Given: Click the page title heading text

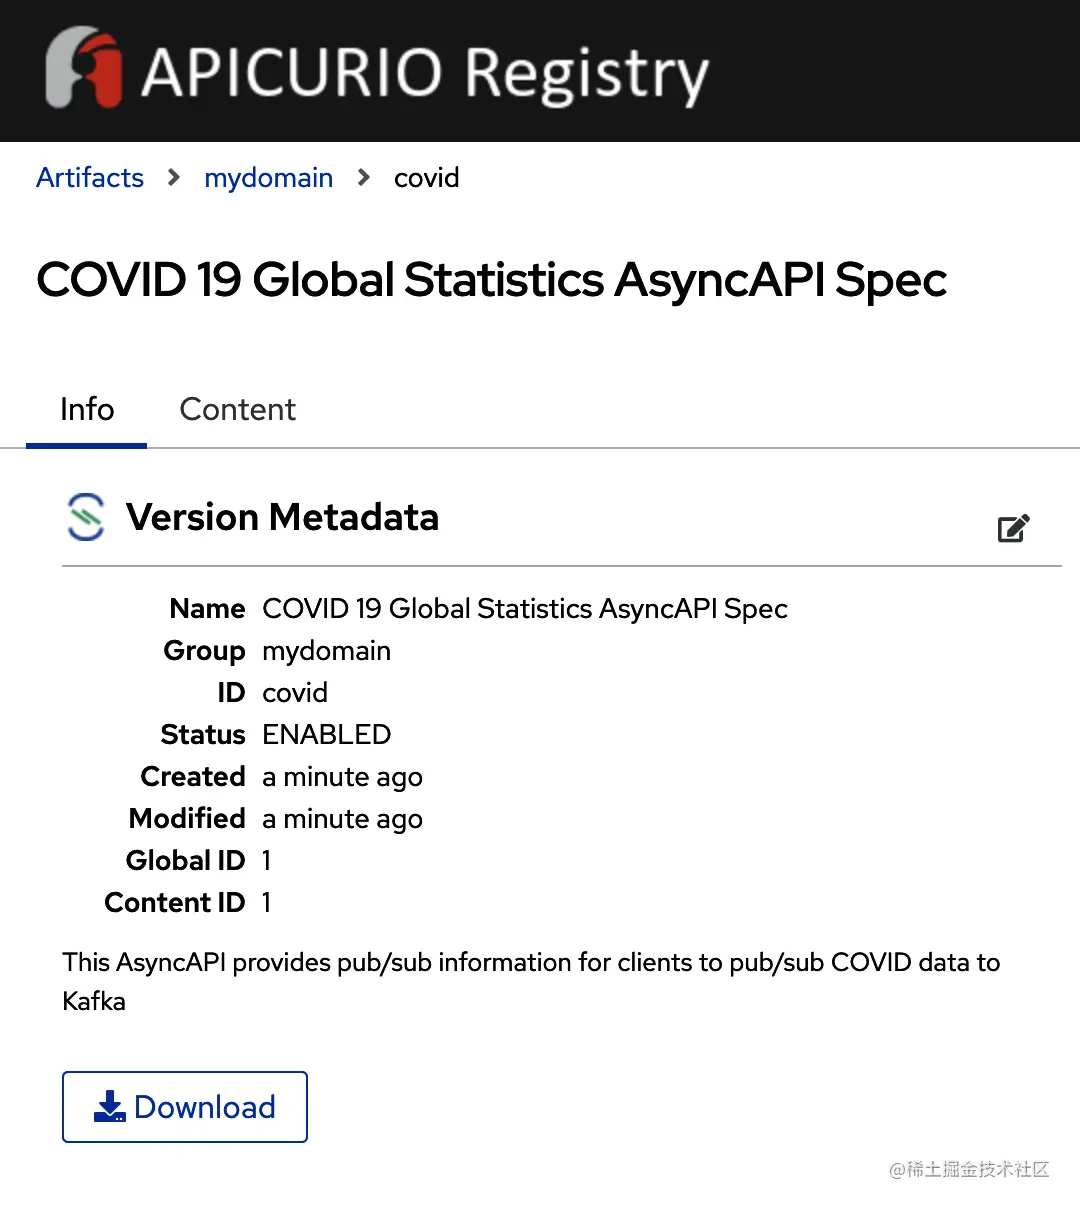Looking at the screenshot, I should (x=491, y=280).
